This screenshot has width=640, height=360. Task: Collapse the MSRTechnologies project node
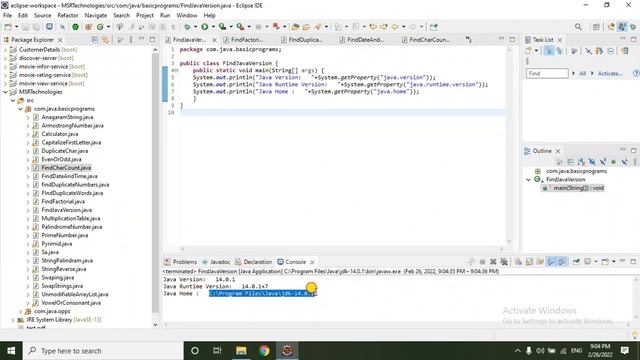(x=6, y=92)
